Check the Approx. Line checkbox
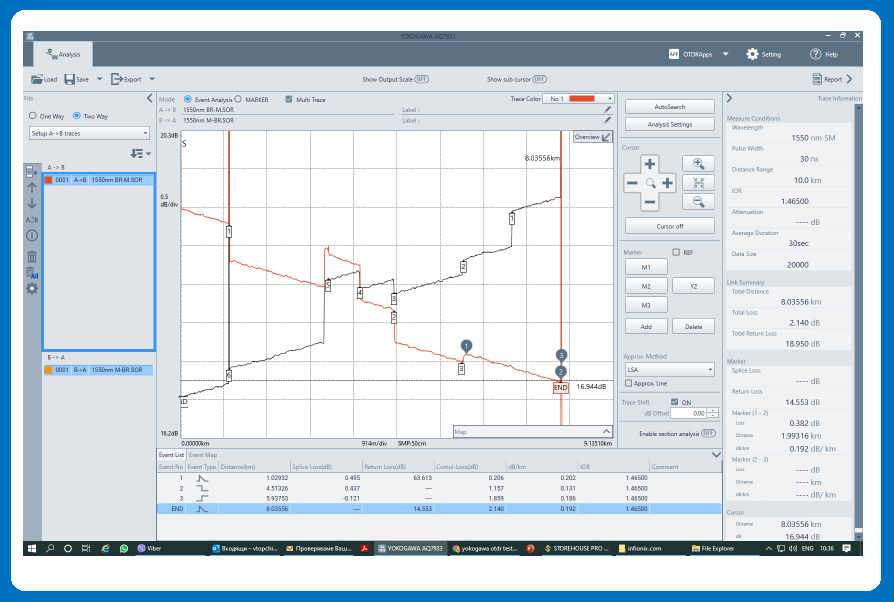This screenshot has height=602, width=894. pos(628,384)
